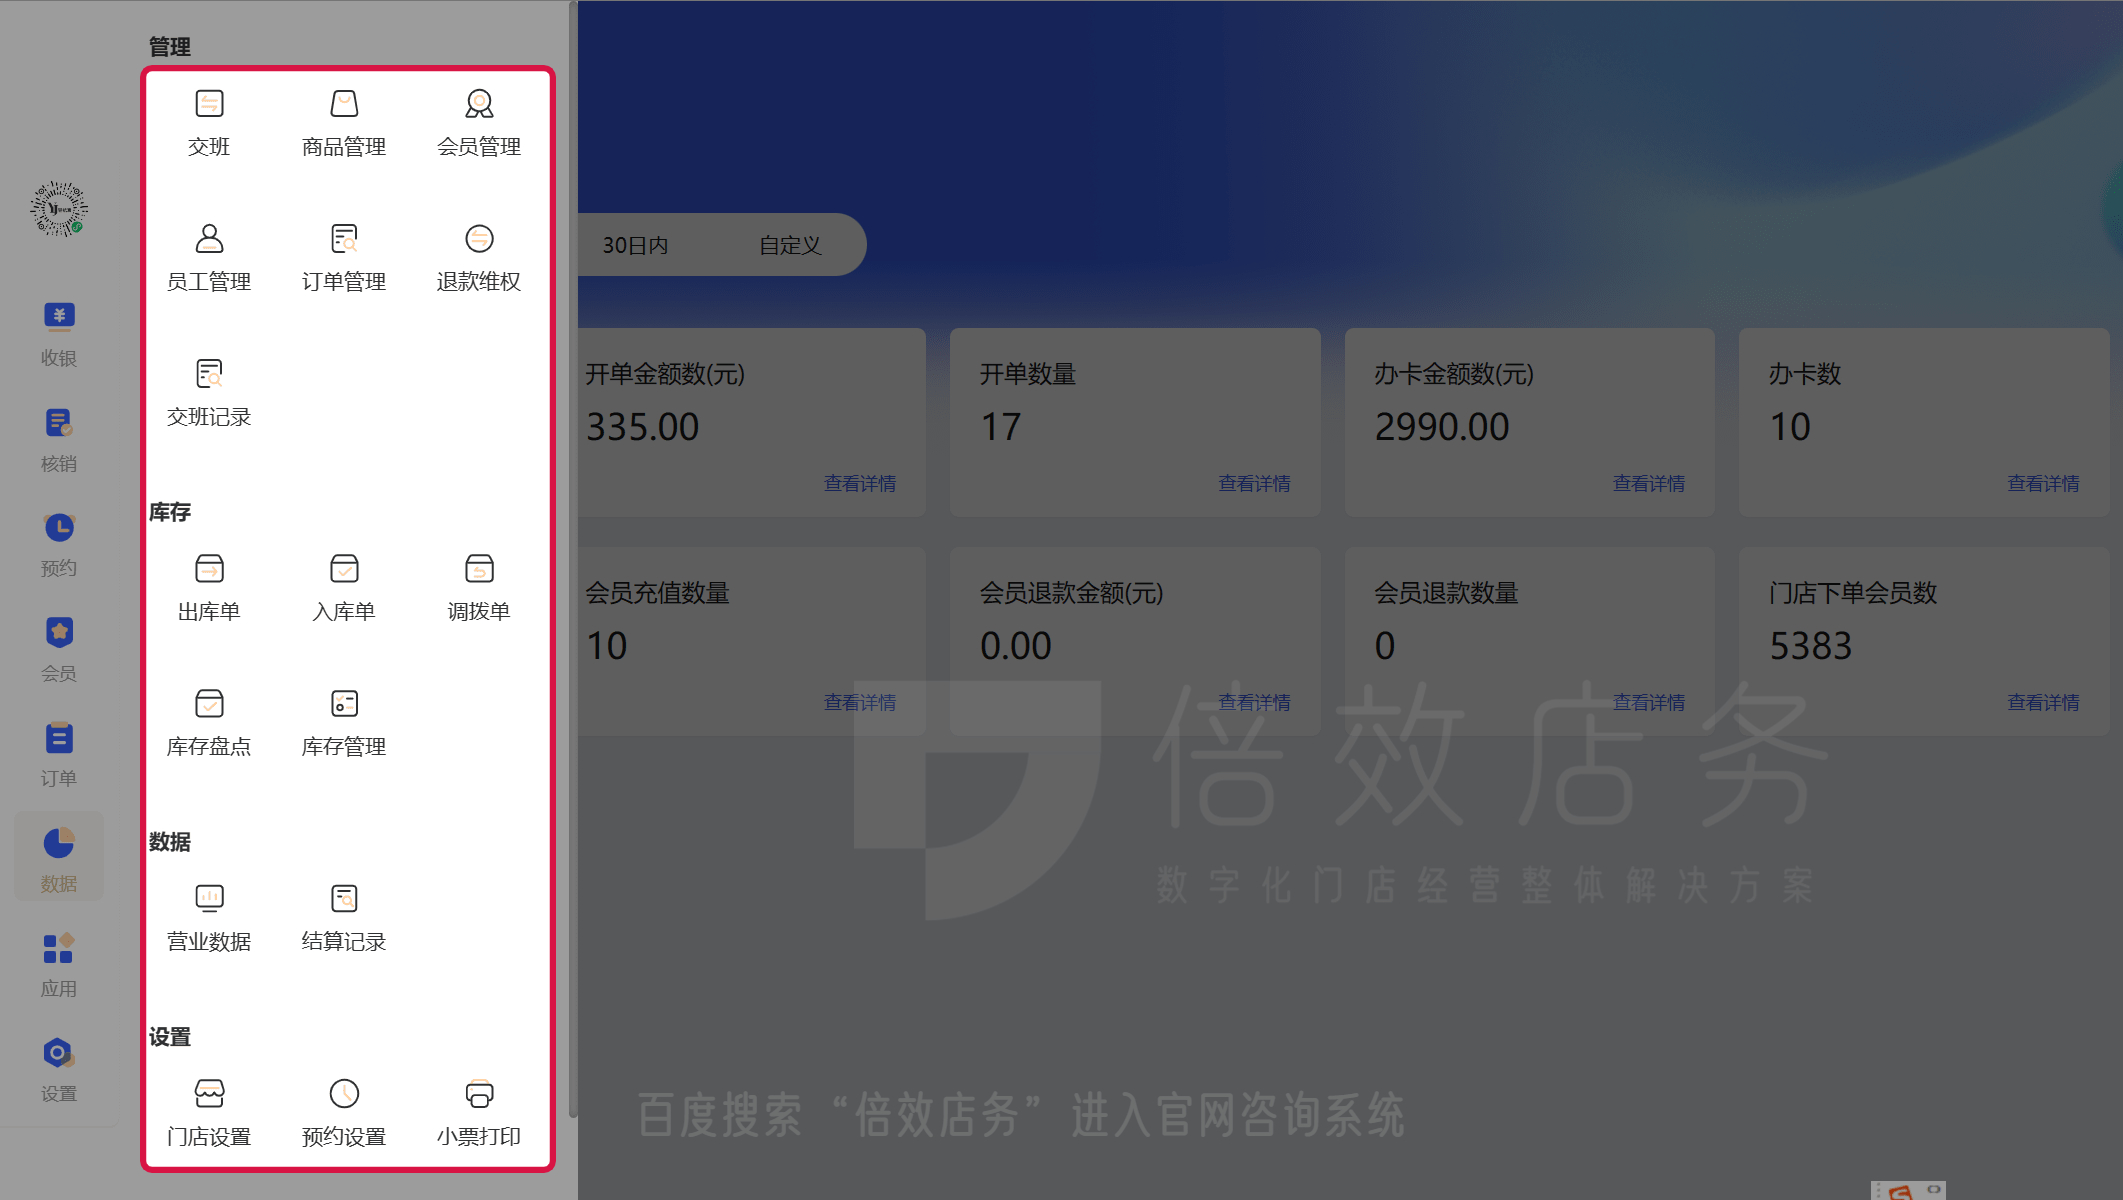The height and width of the screenshot is (1200, 2123).
Task: View details for 开单金额数(元)
Action: [x=860, y=484]
